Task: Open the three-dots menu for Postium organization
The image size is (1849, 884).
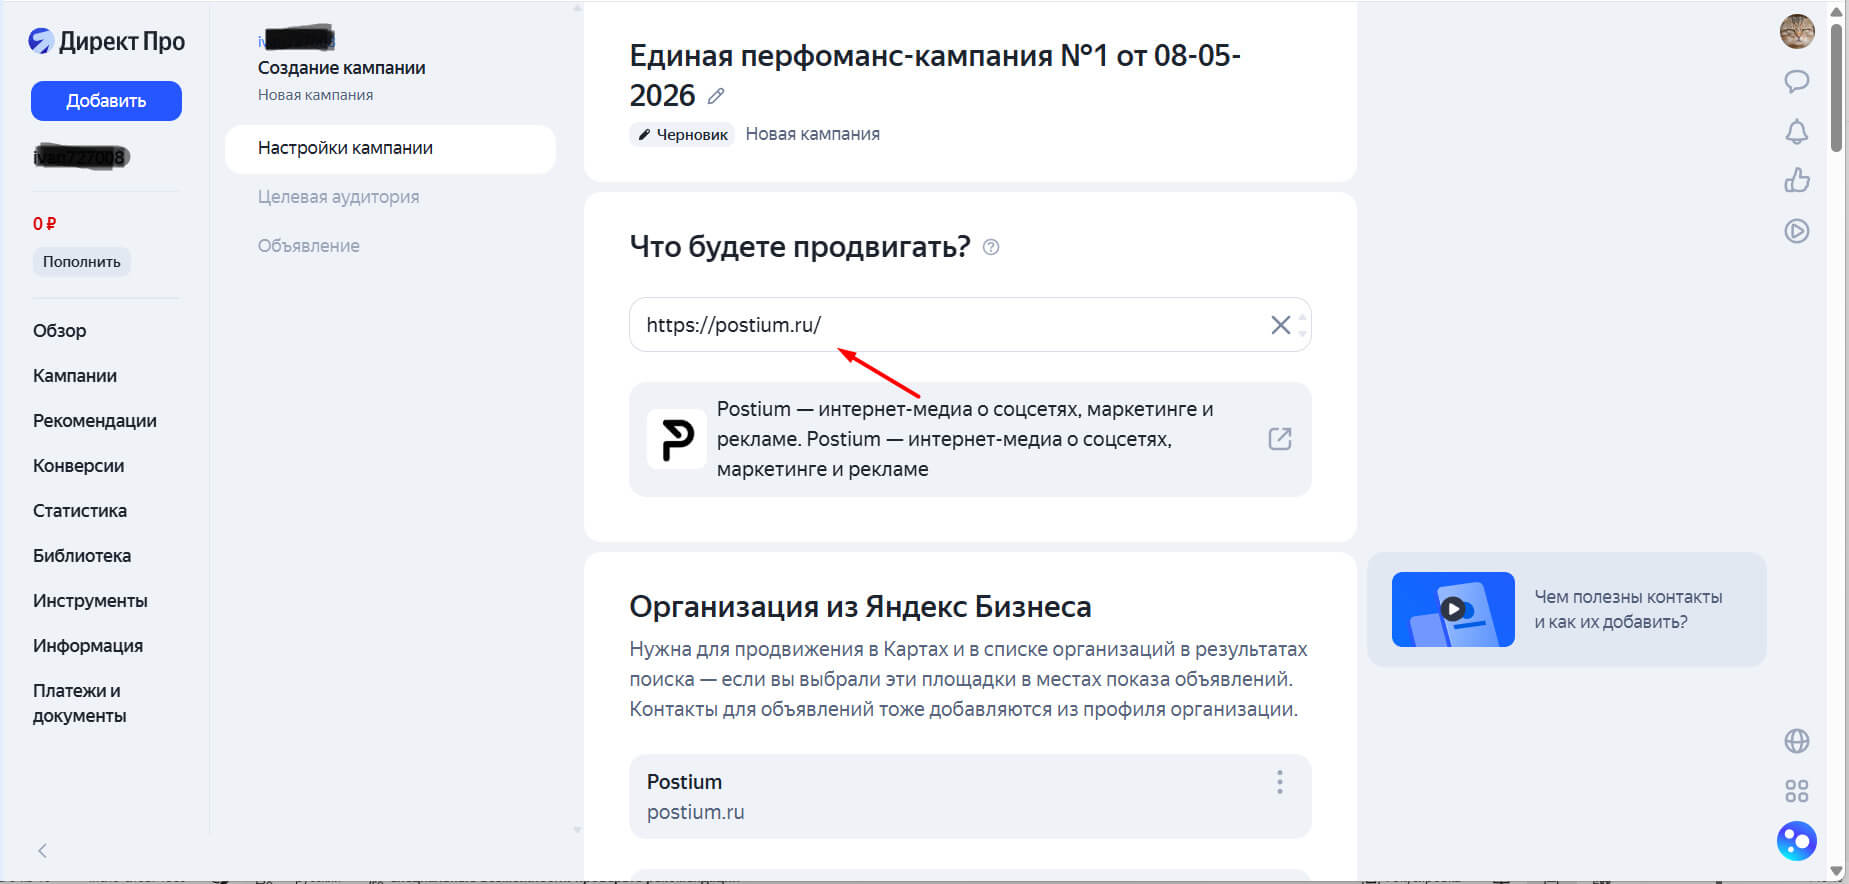Action: [1279, 782]
